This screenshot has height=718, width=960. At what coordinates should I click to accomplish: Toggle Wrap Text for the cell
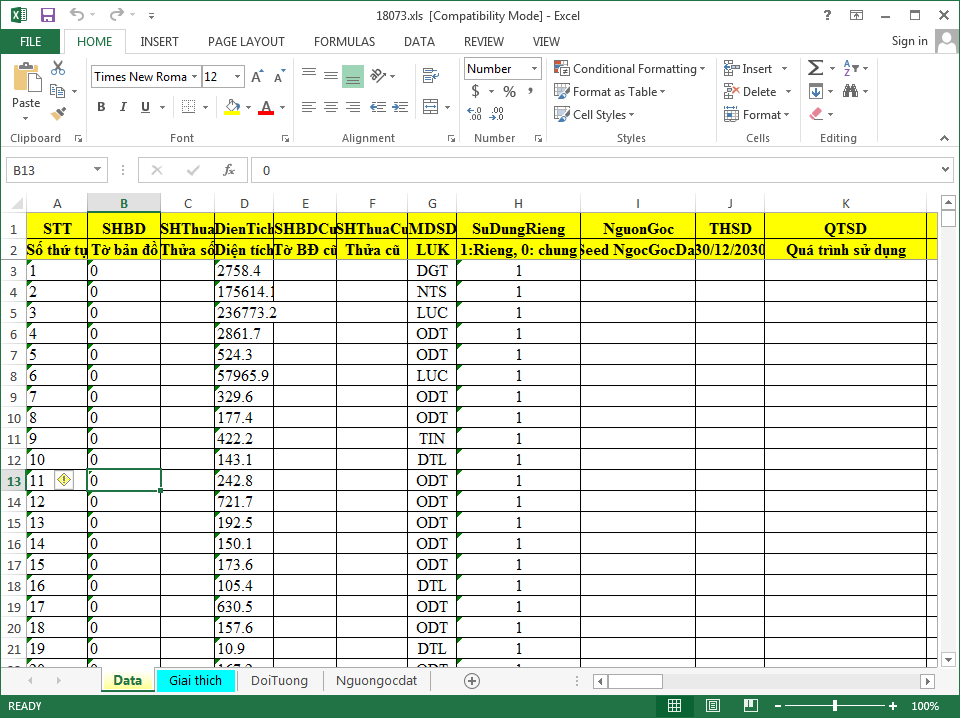pos(431,76)
